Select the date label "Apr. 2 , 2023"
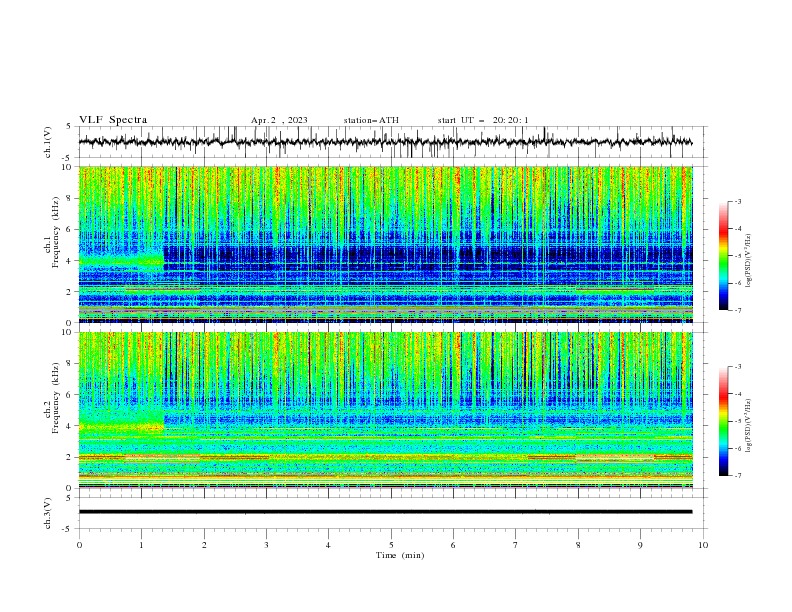The height and width of the screenshot is (612, 792). pos(279,120)
